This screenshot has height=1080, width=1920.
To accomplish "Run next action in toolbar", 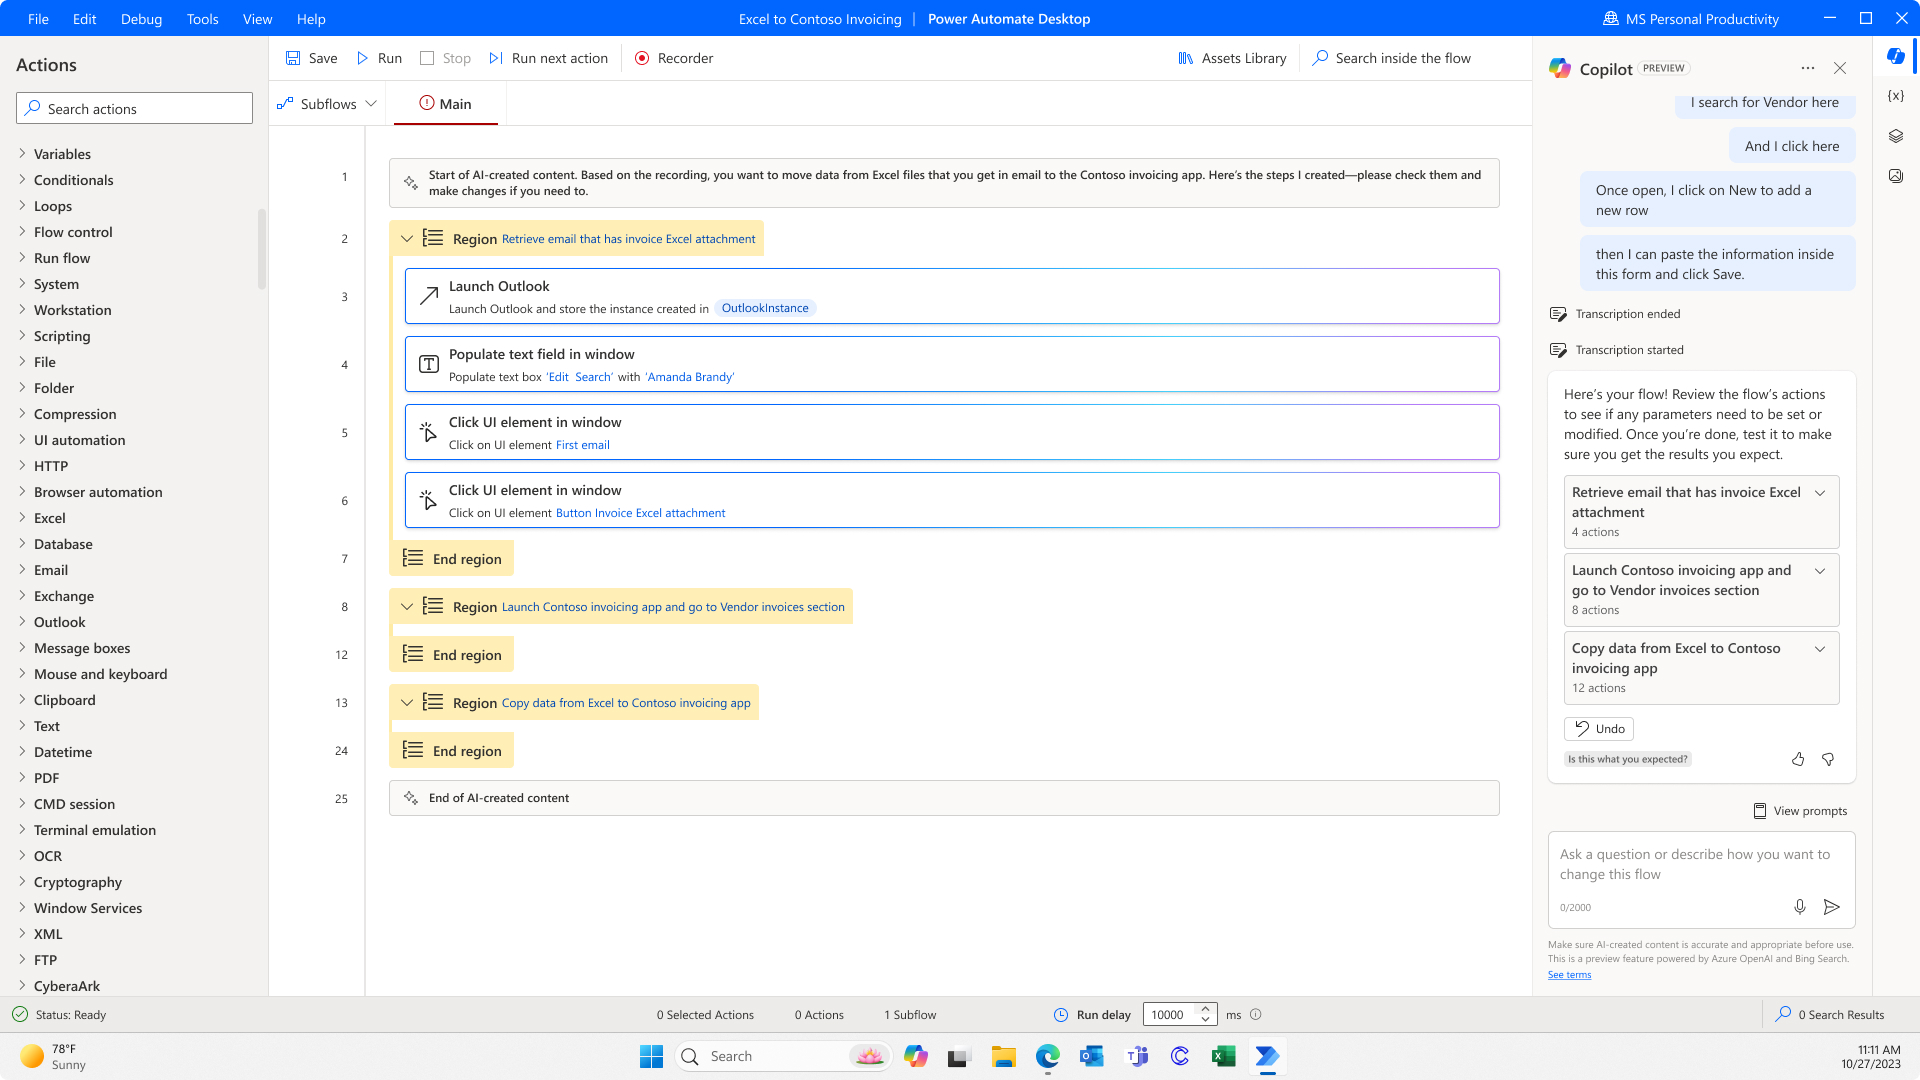I will pyautogui.click(x=548, y=58).
